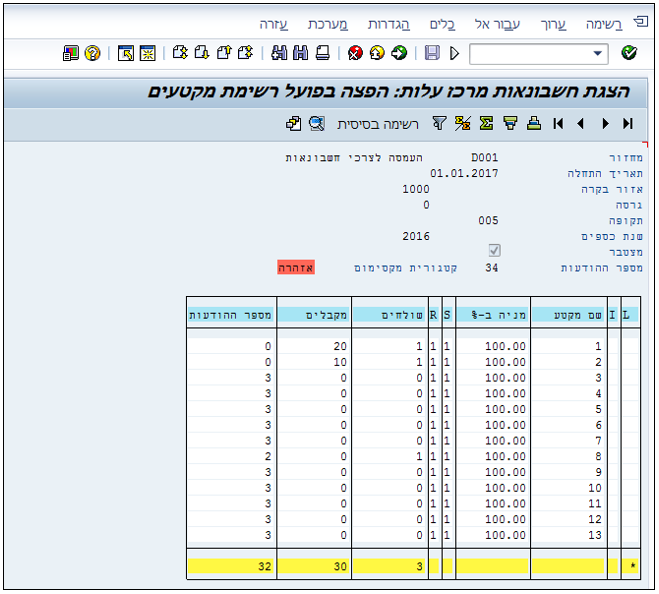Click the red אזהרה warning label
The height and width of the screenshot is (594, 659).
tap(296, 268)
